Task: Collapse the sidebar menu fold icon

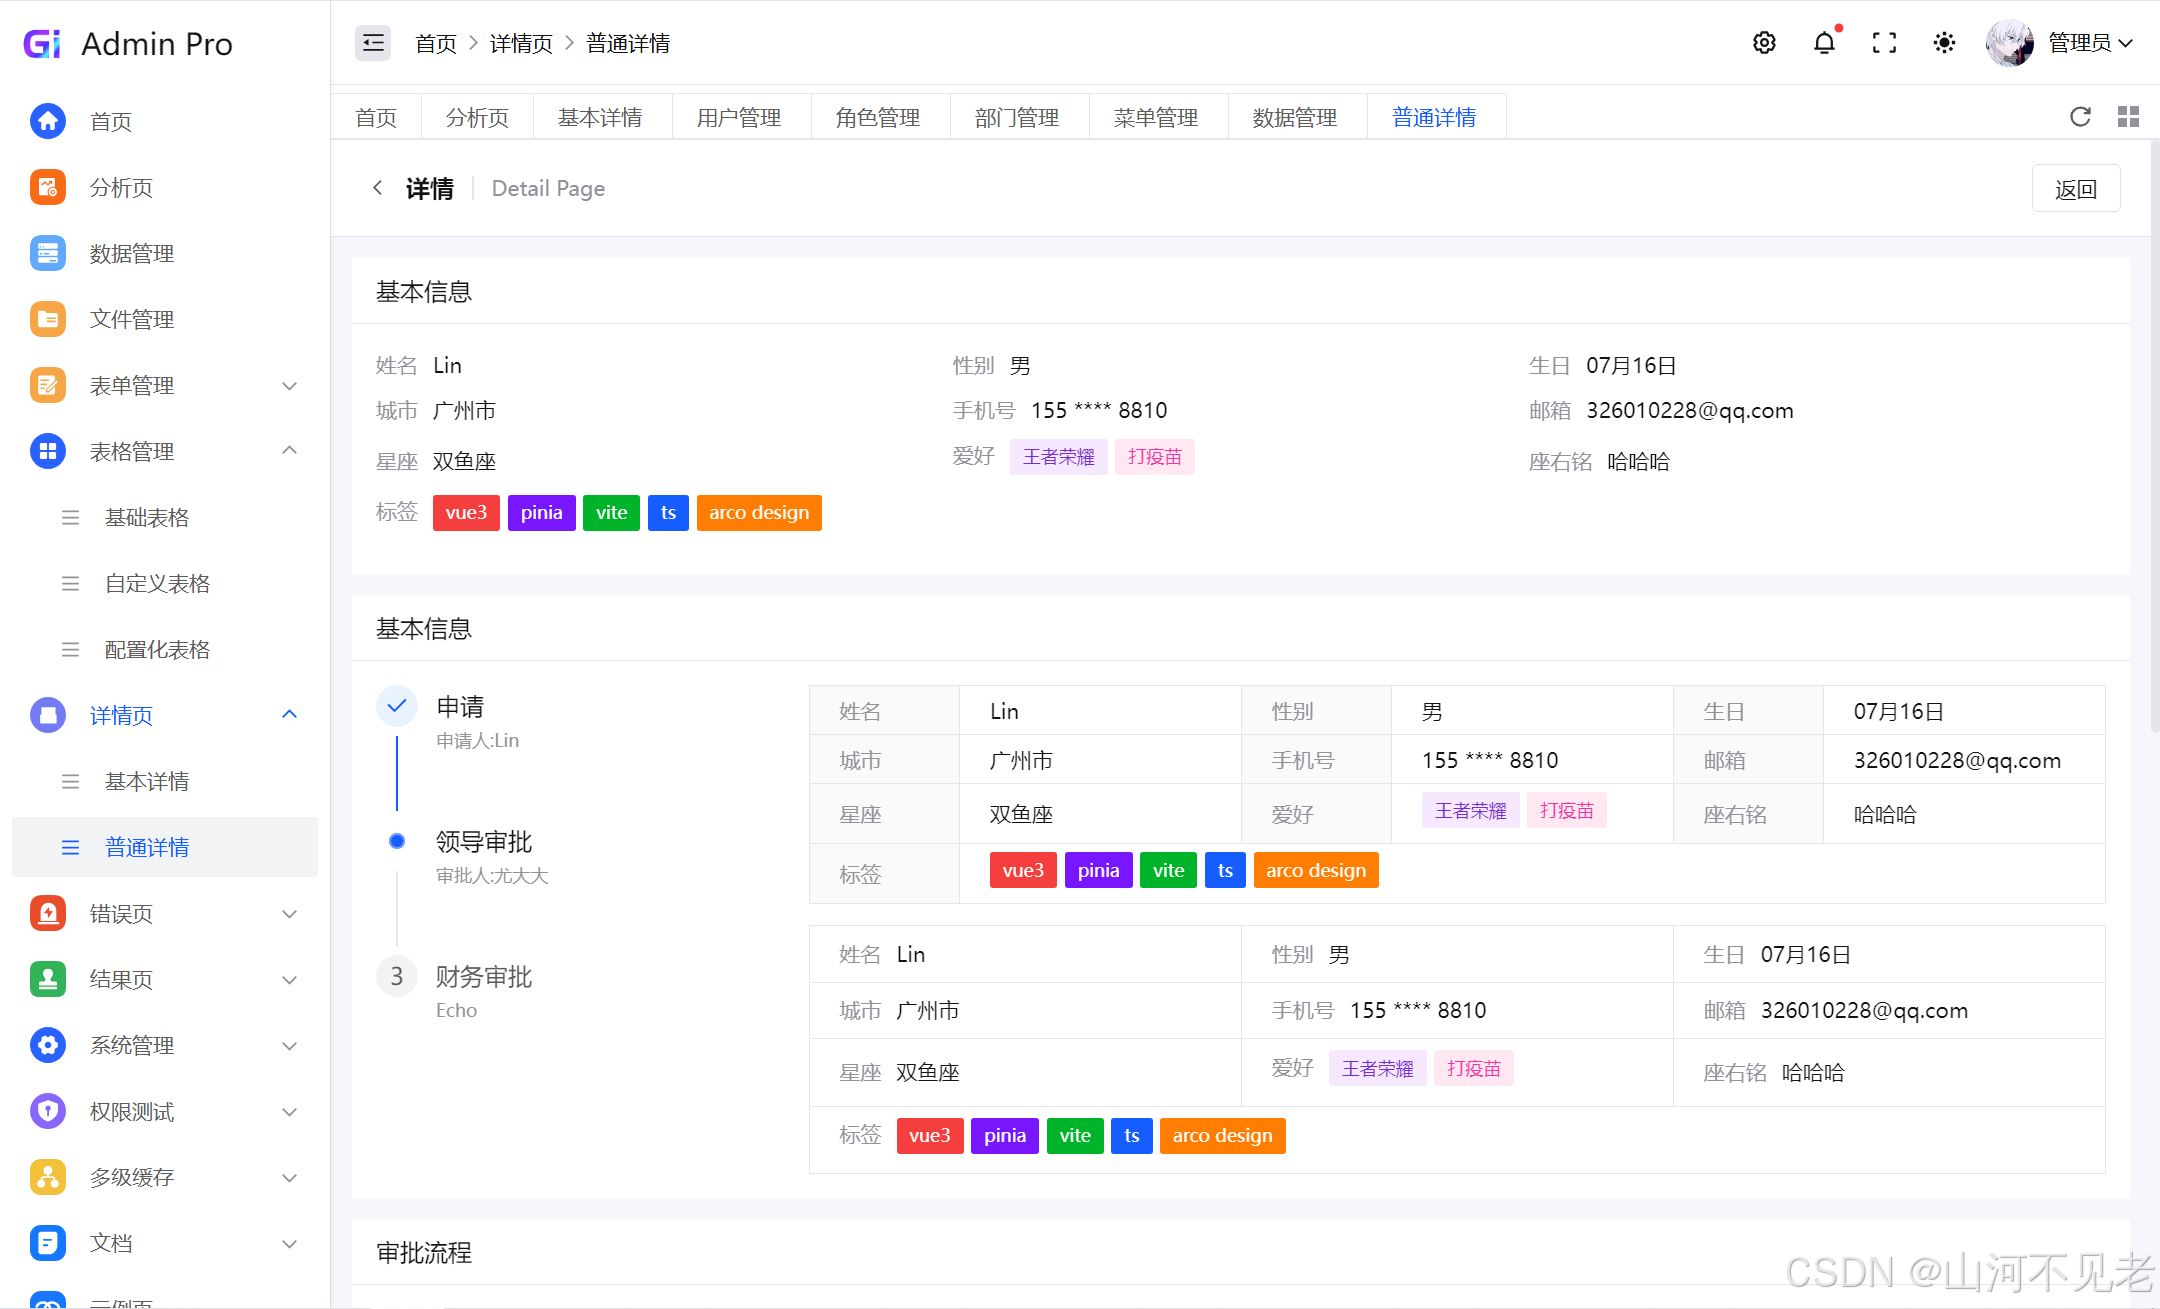Action: click(373, 43)
